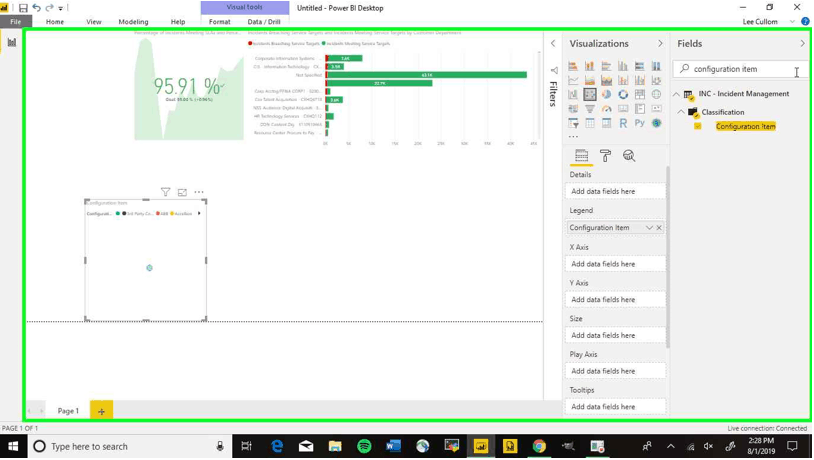Advance the scatter chart legend arrow
This screenshot has width=814, height=460.
coord(199,213)
